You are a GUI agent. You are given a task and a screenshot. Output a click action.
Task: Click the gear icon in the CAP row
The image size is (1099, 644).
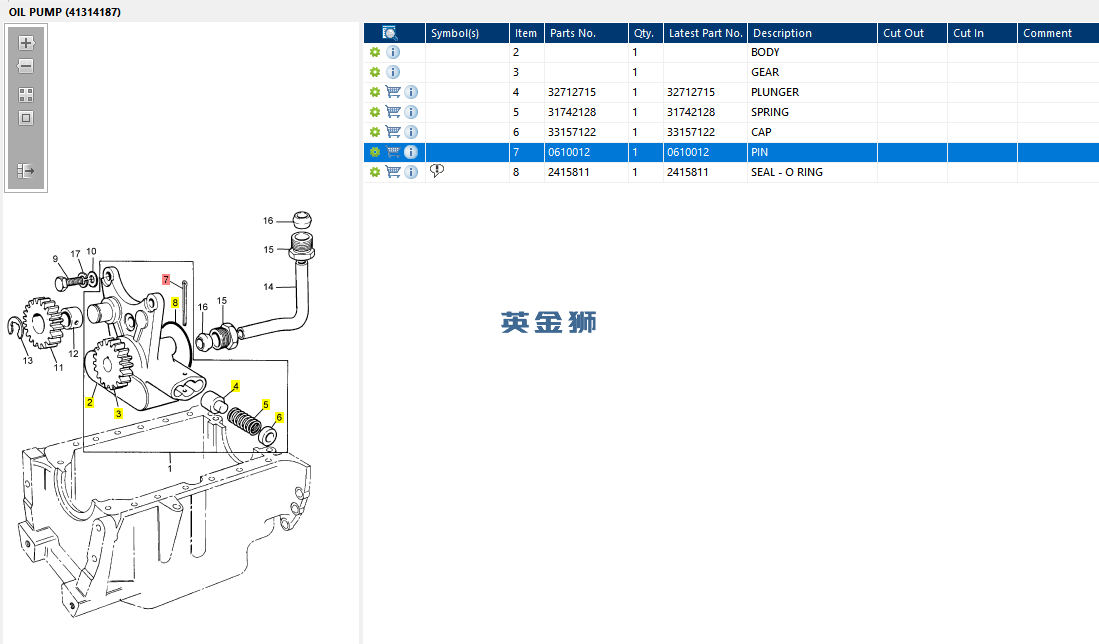coord(375,132)
